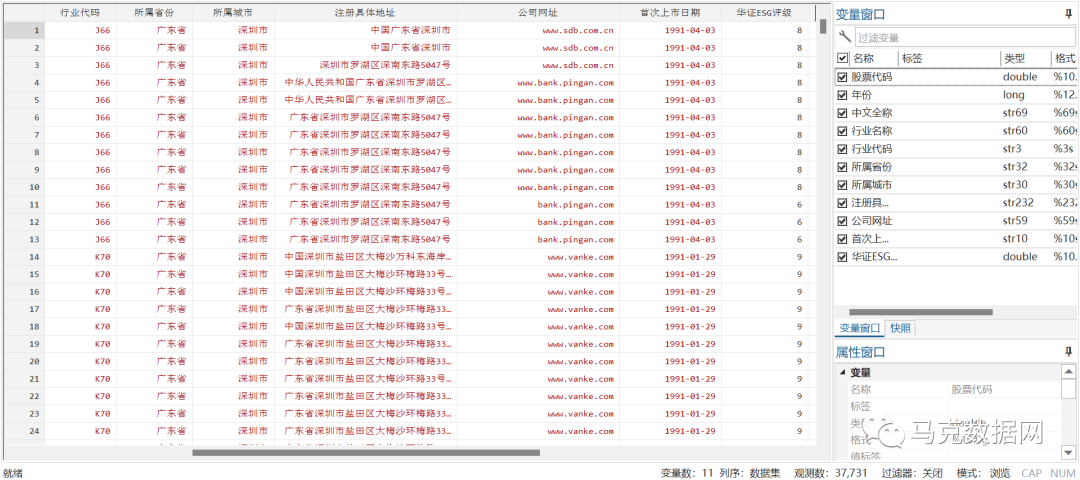Uncheck the 行业名称 variable checkbox
1080x480 pixels.
[x=842, y=131]
